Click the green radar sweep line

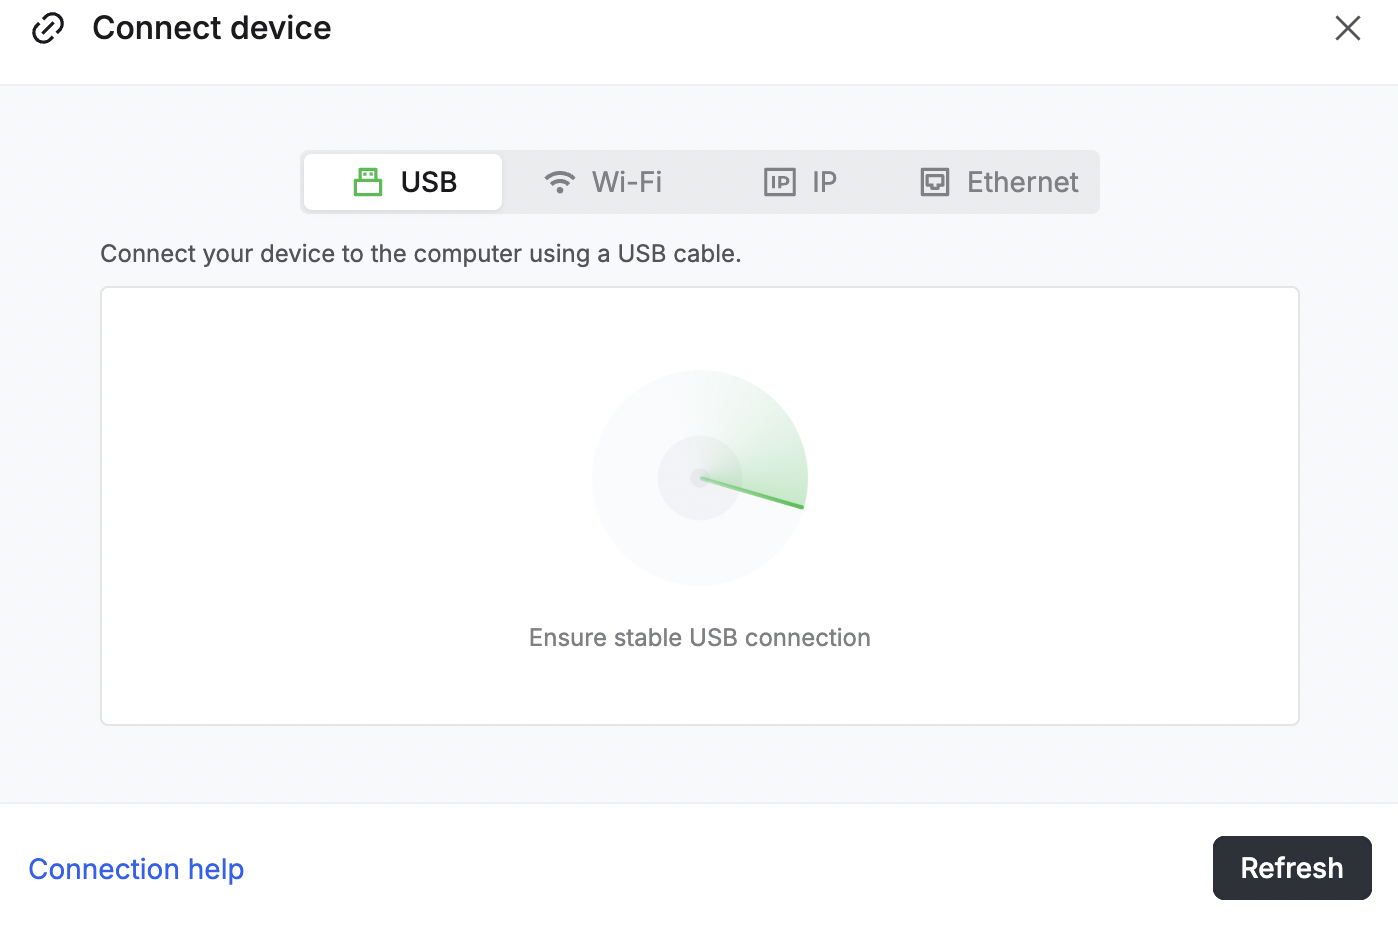click(x=760, y=495)
